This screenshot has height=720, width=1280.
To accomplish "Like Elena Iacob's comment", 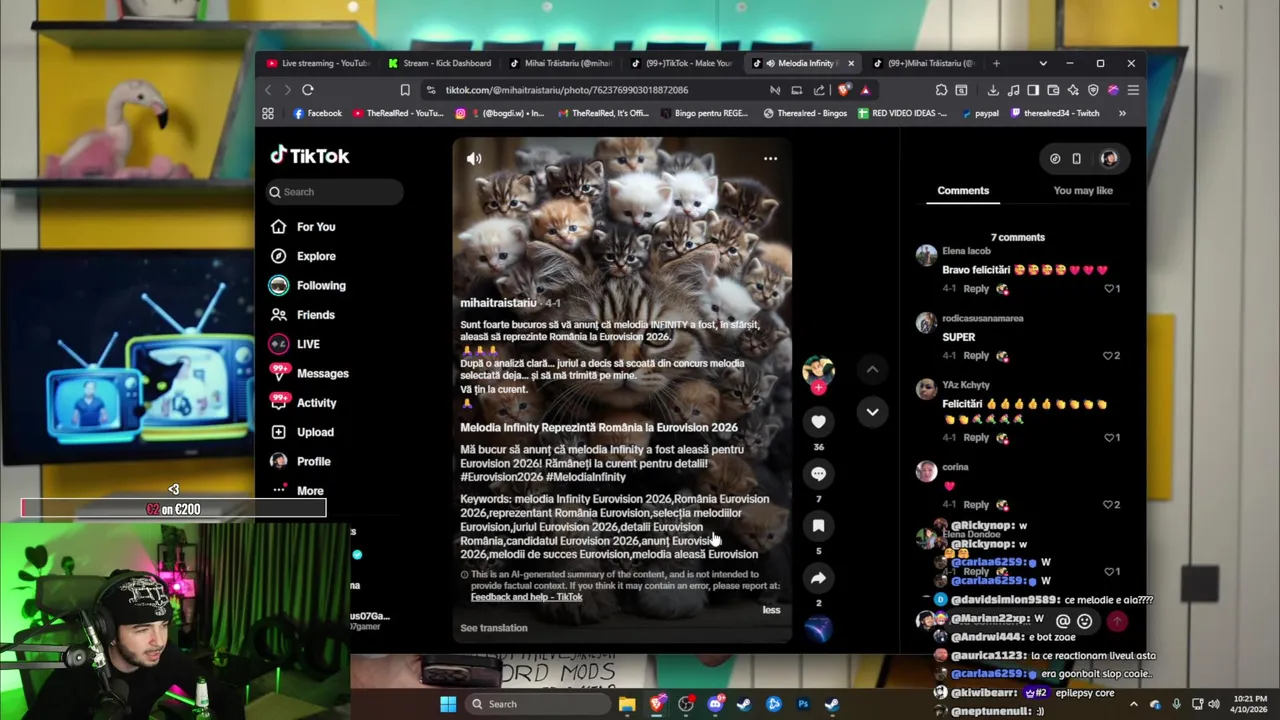I will [x=1109, y=288].
